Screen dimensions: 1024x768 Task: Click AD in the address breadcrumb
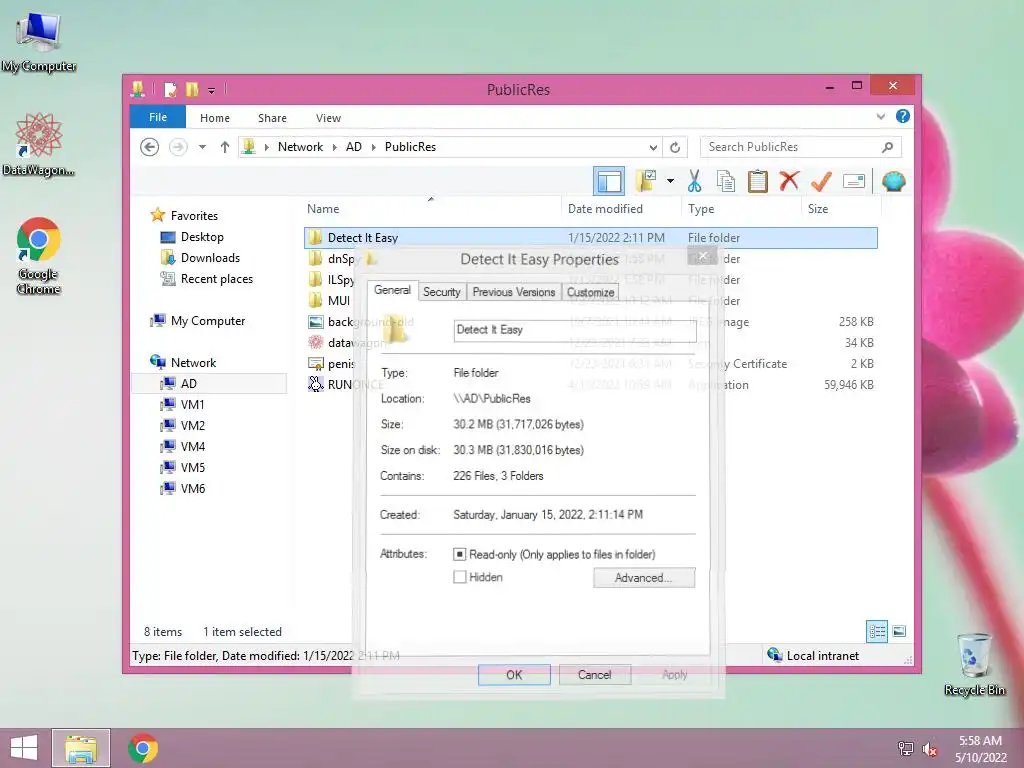pos(353,147)
